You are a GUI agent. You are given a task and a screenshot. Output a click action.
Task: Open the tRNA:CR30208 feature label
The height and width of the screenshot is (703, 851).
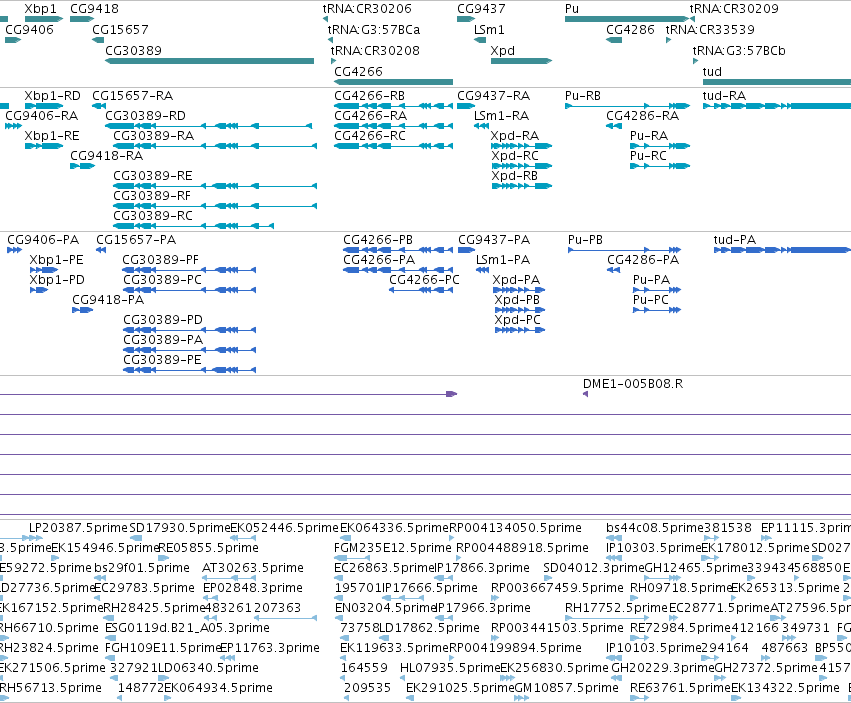pyautogui.click(x=375, y=50)
